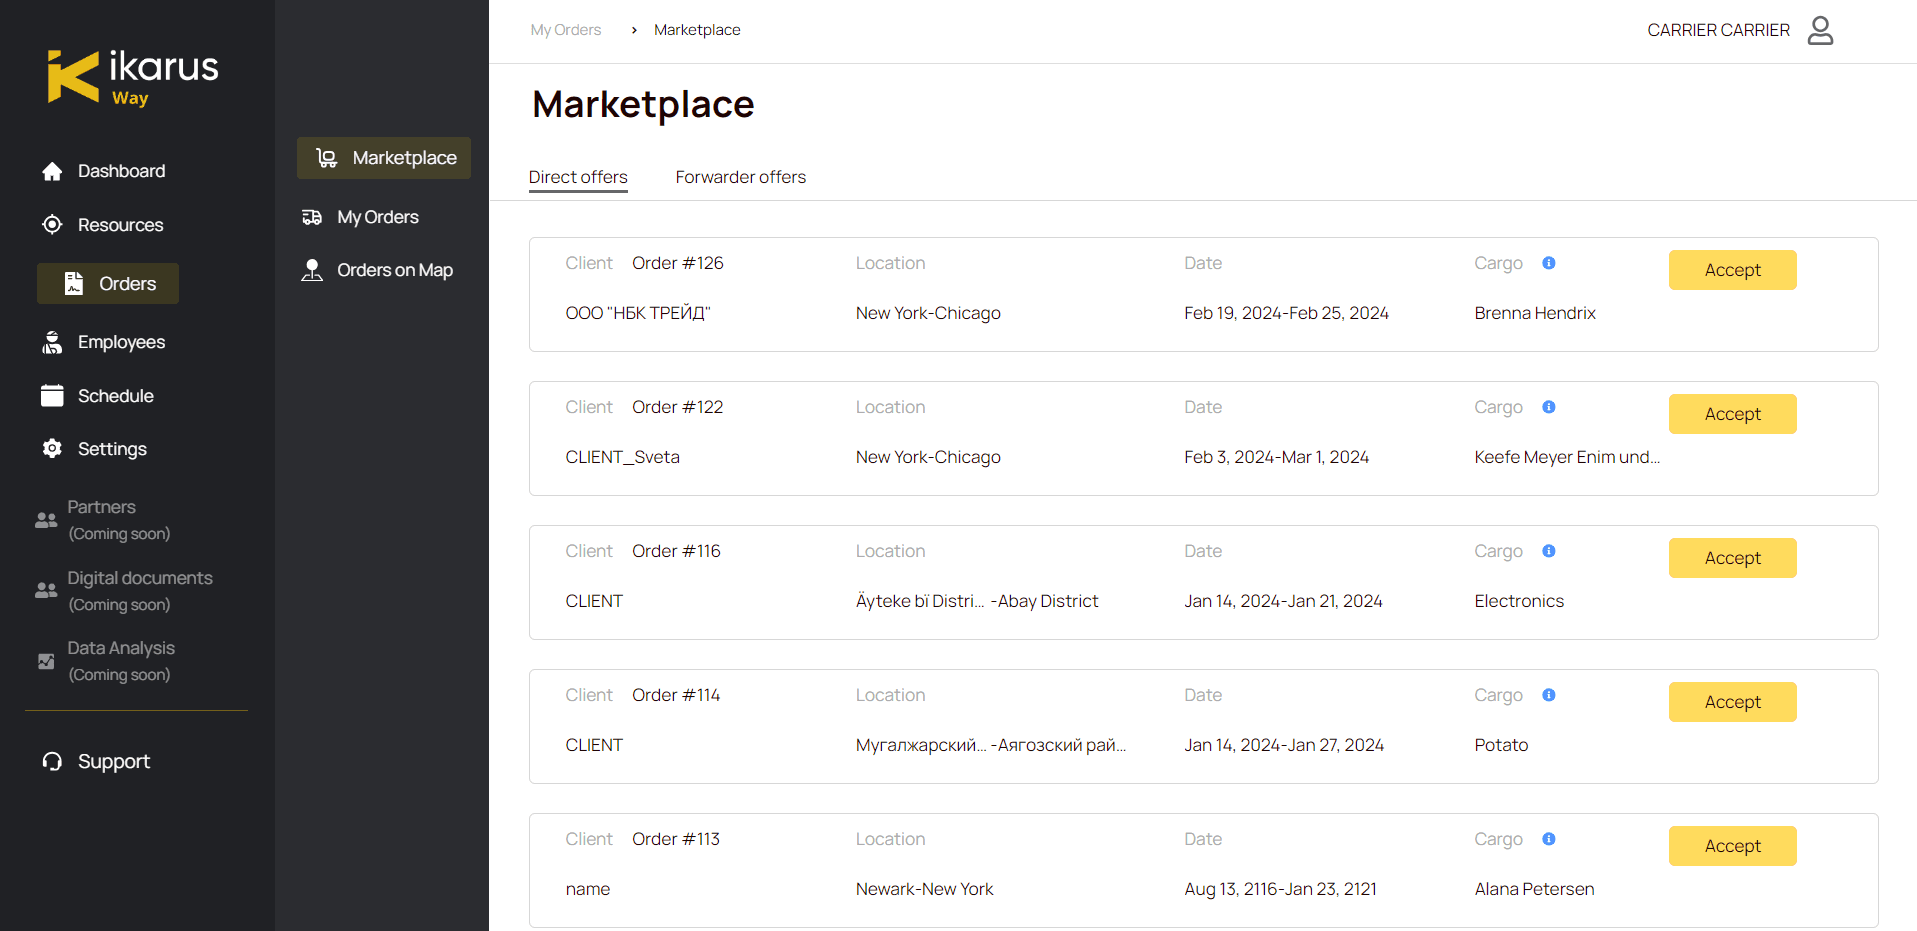Click CARRIER CARRIER user name
This screenshot has width=1917, height=931.
point(1718,30)
